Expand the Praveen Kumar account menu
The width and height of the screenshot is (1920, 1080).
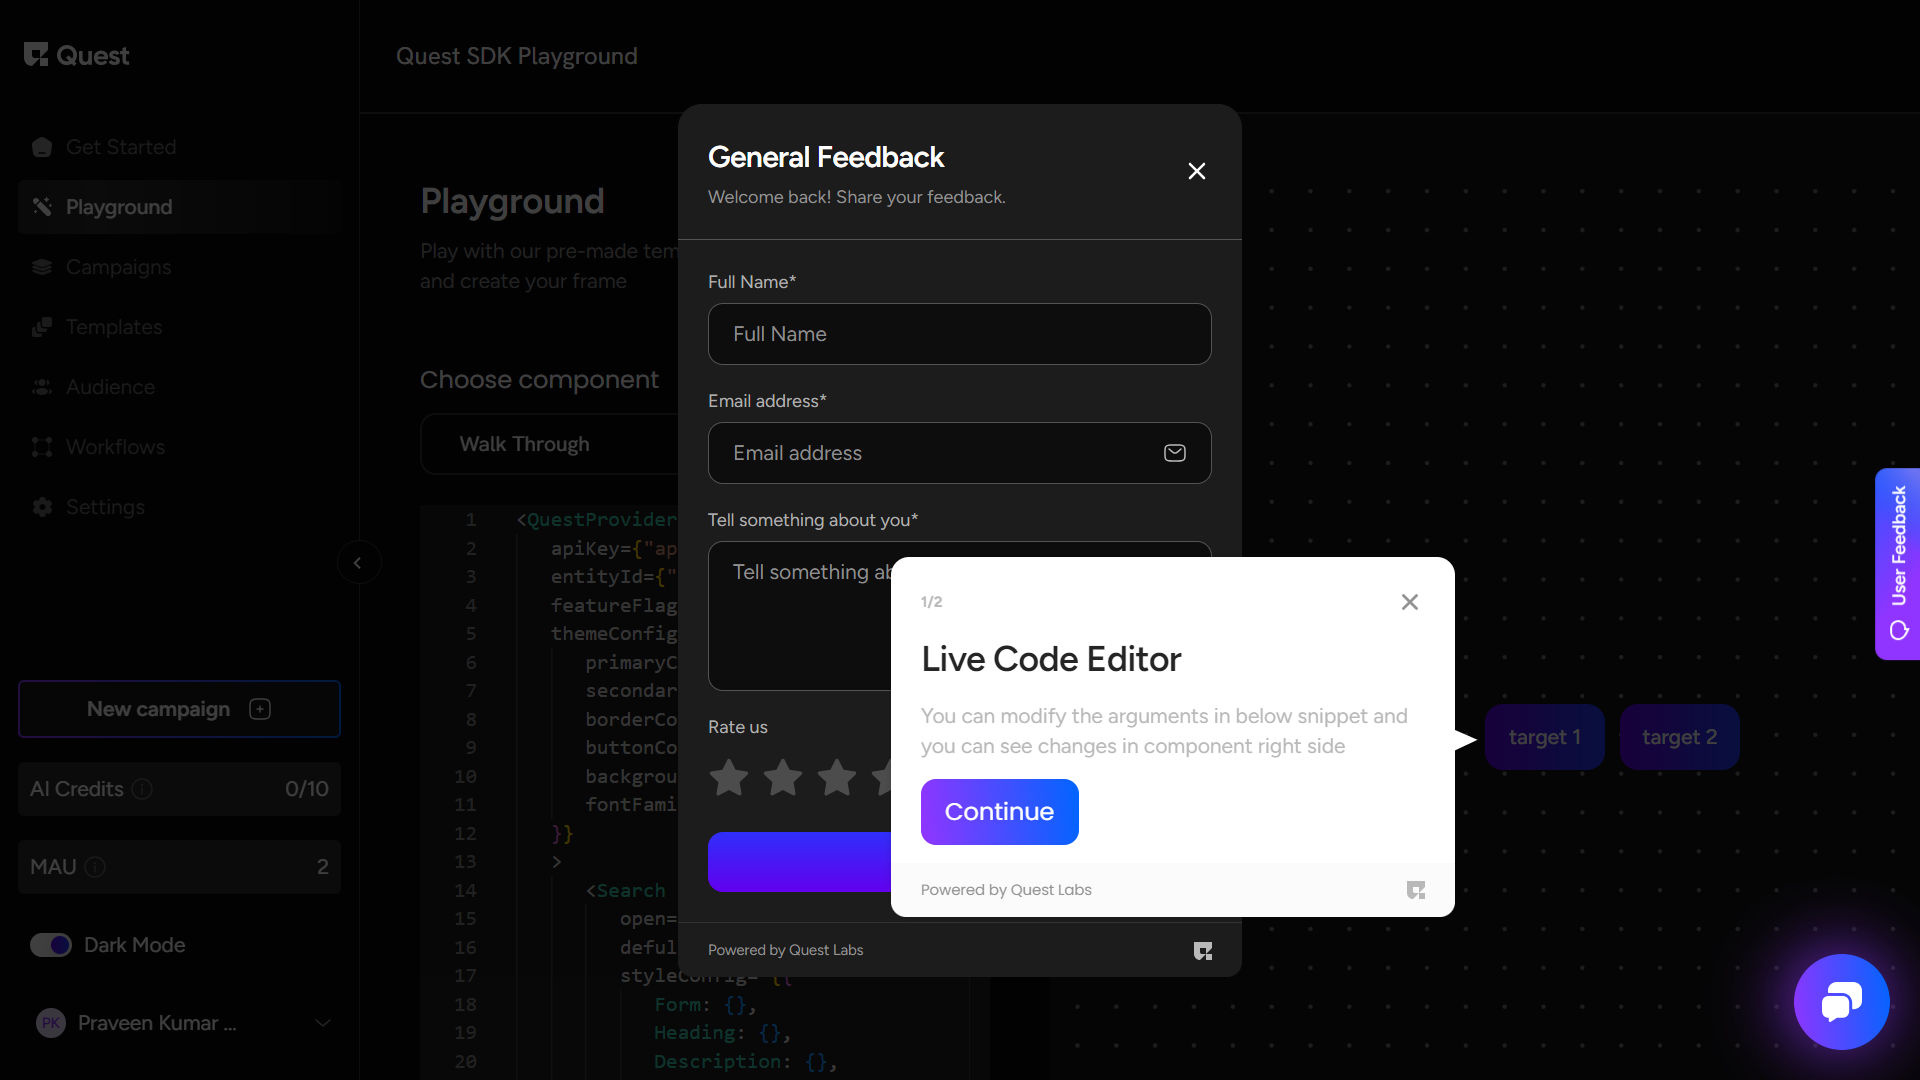[322, 1023]
